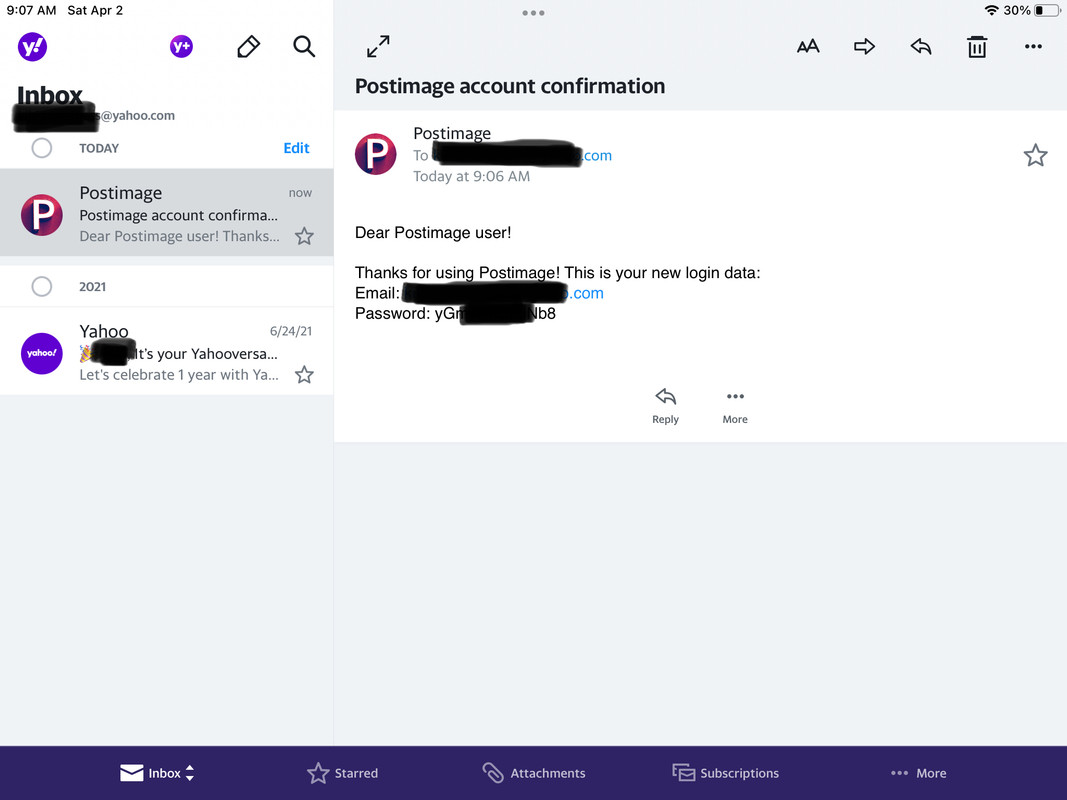Tap the Postimage sender avatar in message

click(376, 154)
